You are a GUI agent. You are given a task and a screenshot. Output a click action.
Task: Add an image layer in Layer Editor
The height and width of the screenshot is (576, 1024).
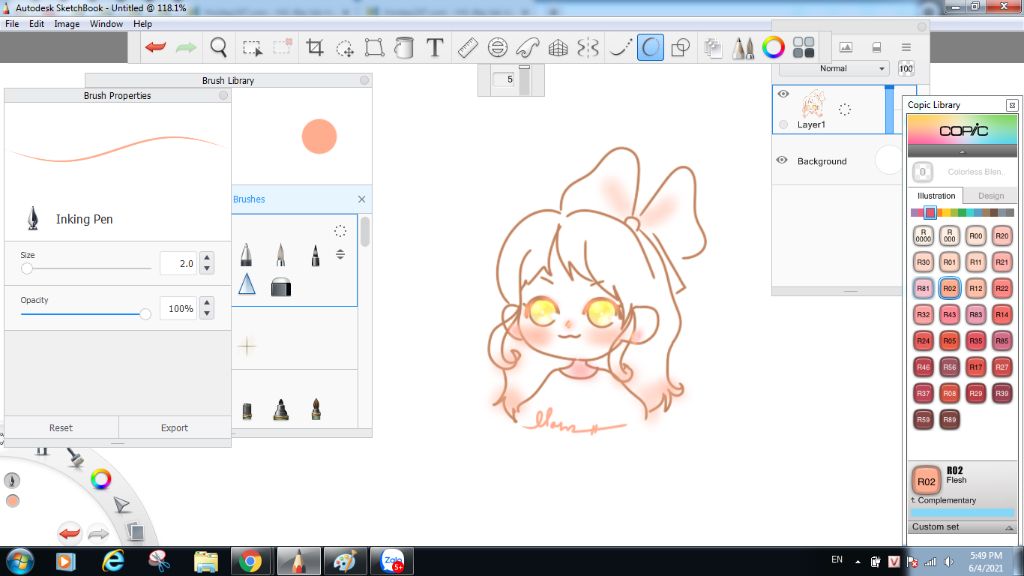[846, 47]
